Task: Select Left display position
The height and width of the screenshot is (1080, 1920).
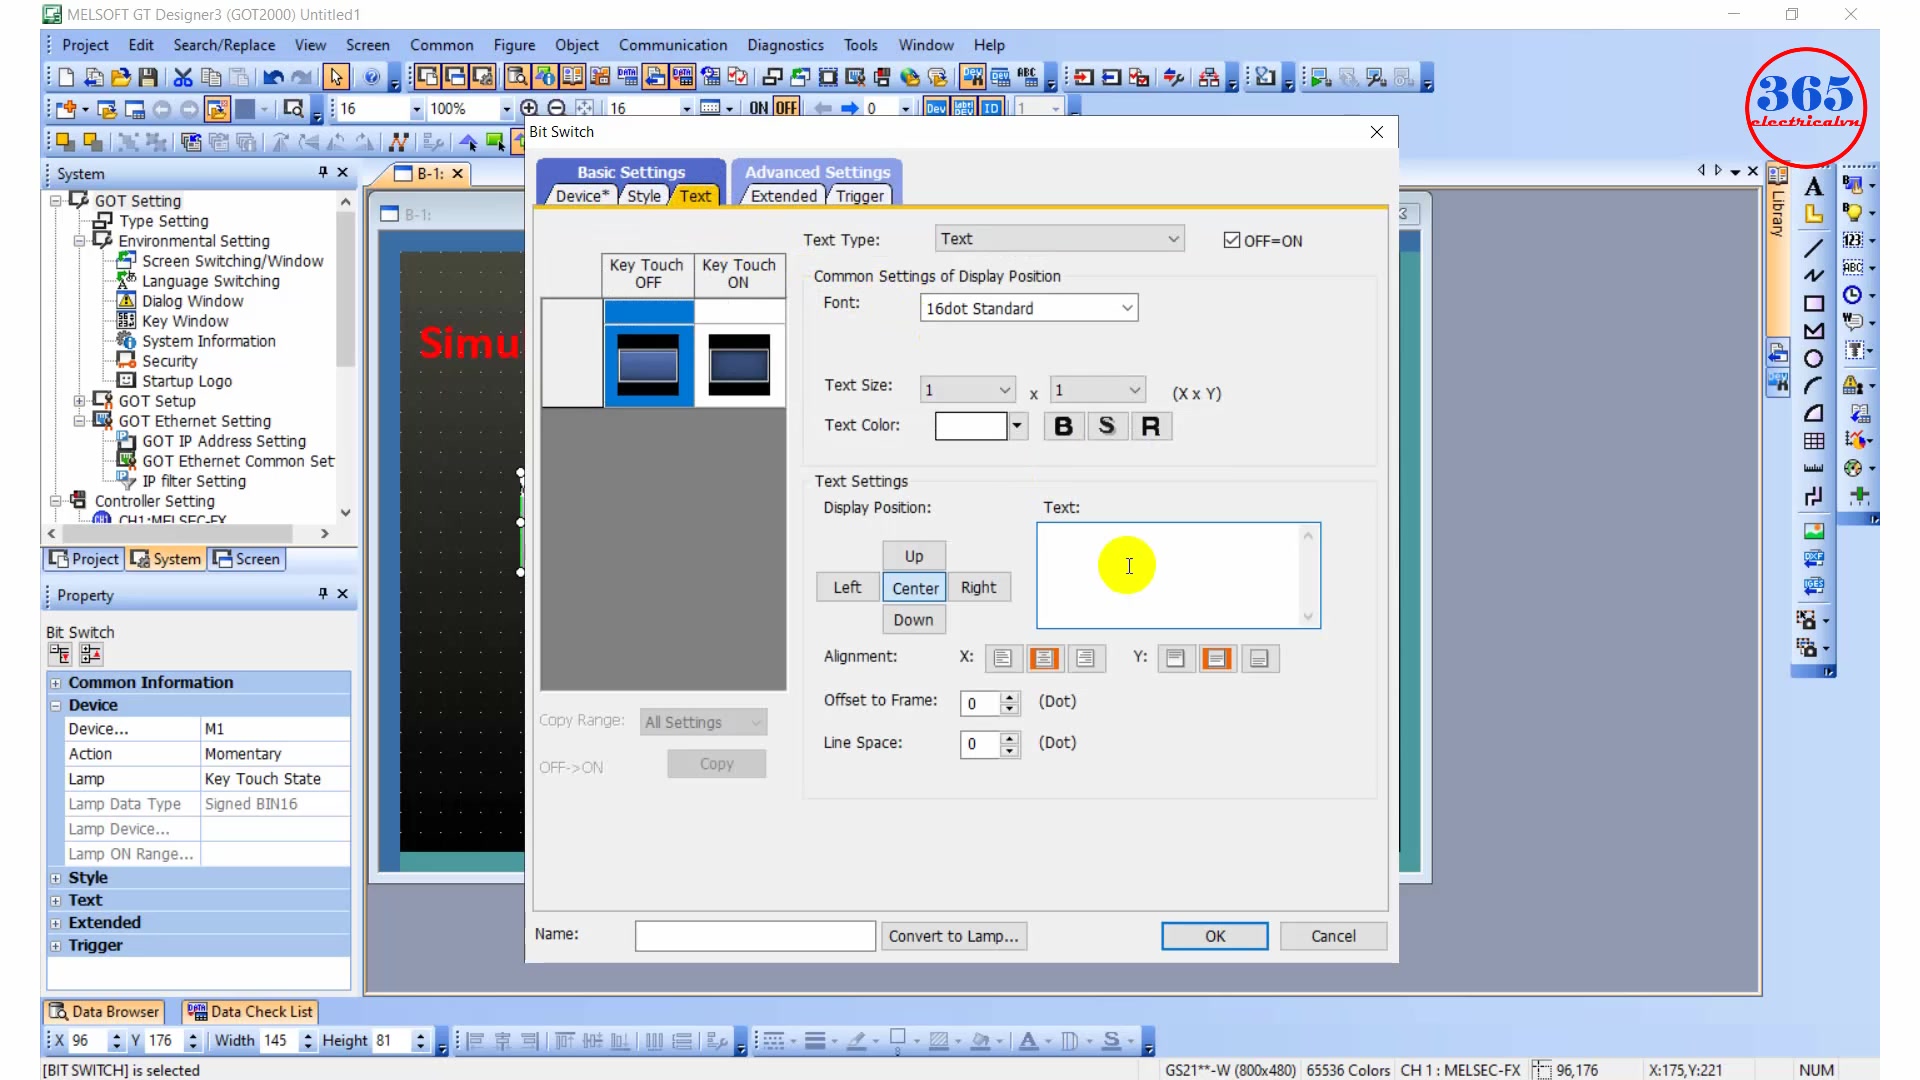Action: coord(847,588)
